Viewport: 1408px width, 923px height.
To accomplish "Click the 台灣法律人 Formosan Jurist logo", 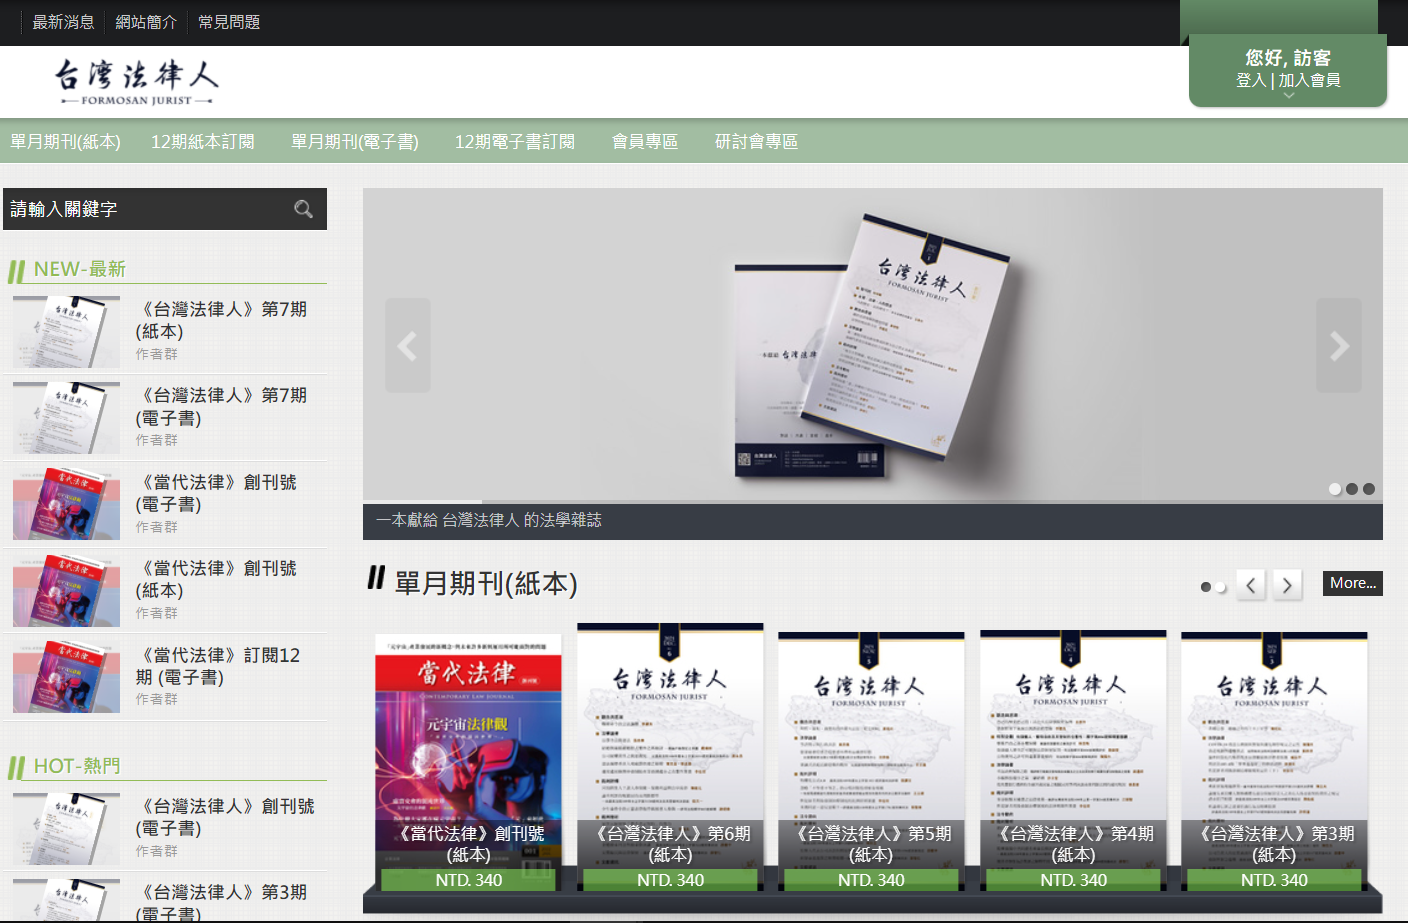I will (136, 82).
